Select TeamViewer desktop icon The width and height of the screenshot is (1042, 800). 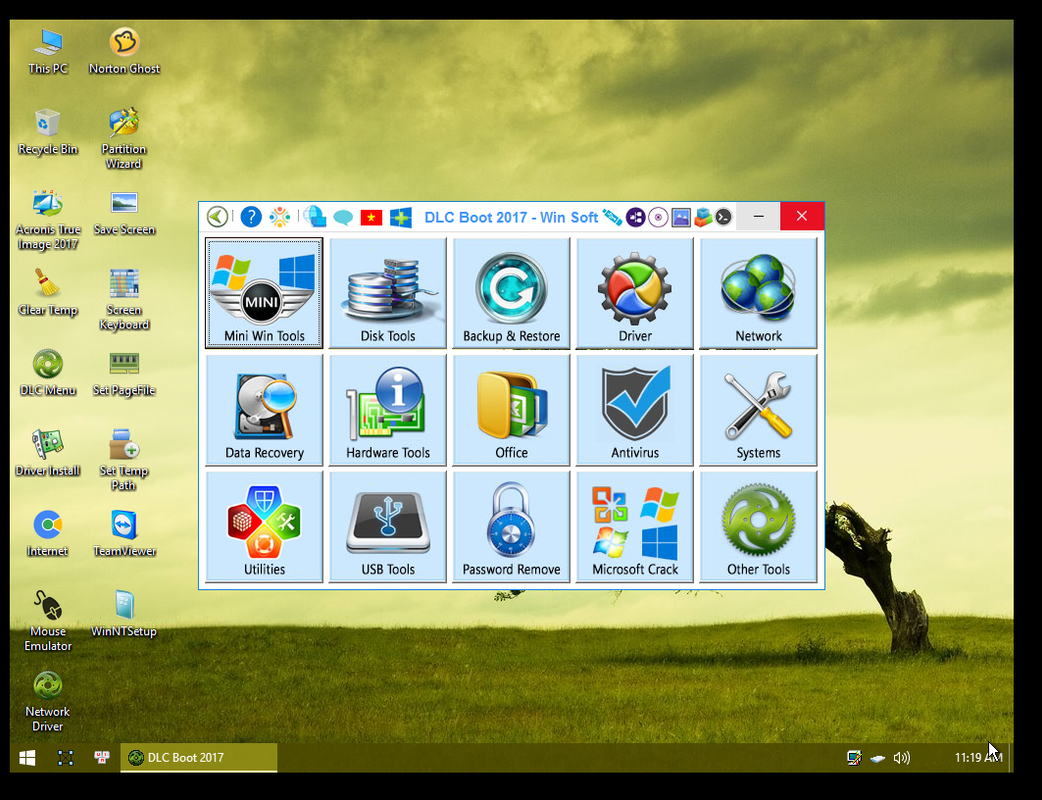pos(124,534)
